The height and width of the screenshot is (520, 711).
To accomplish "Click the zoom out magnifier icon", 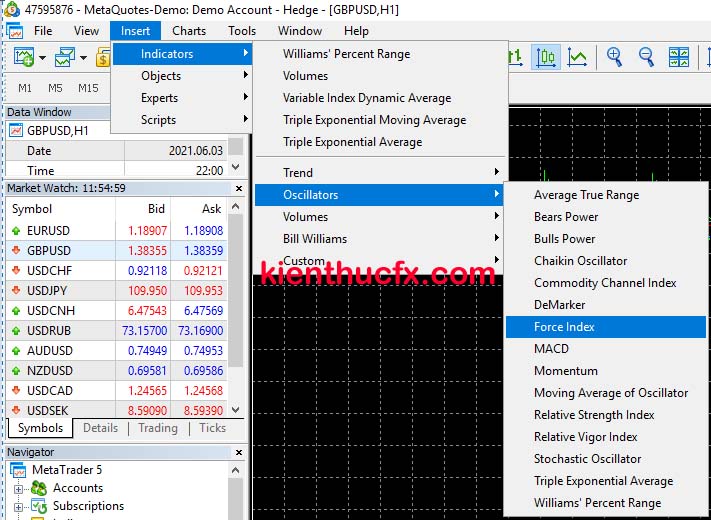I will tap(646, 57).
